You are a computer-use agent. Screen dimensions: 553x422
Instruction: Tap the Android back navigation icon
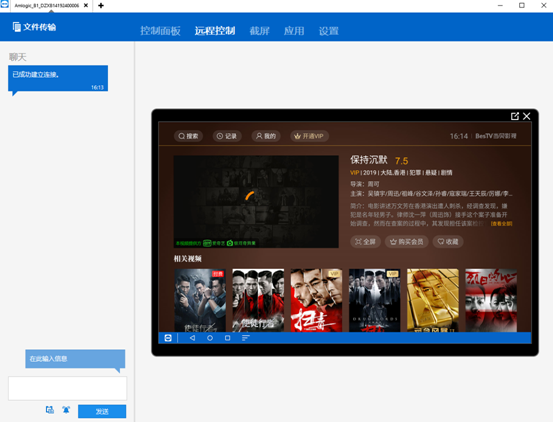[192, 338]
